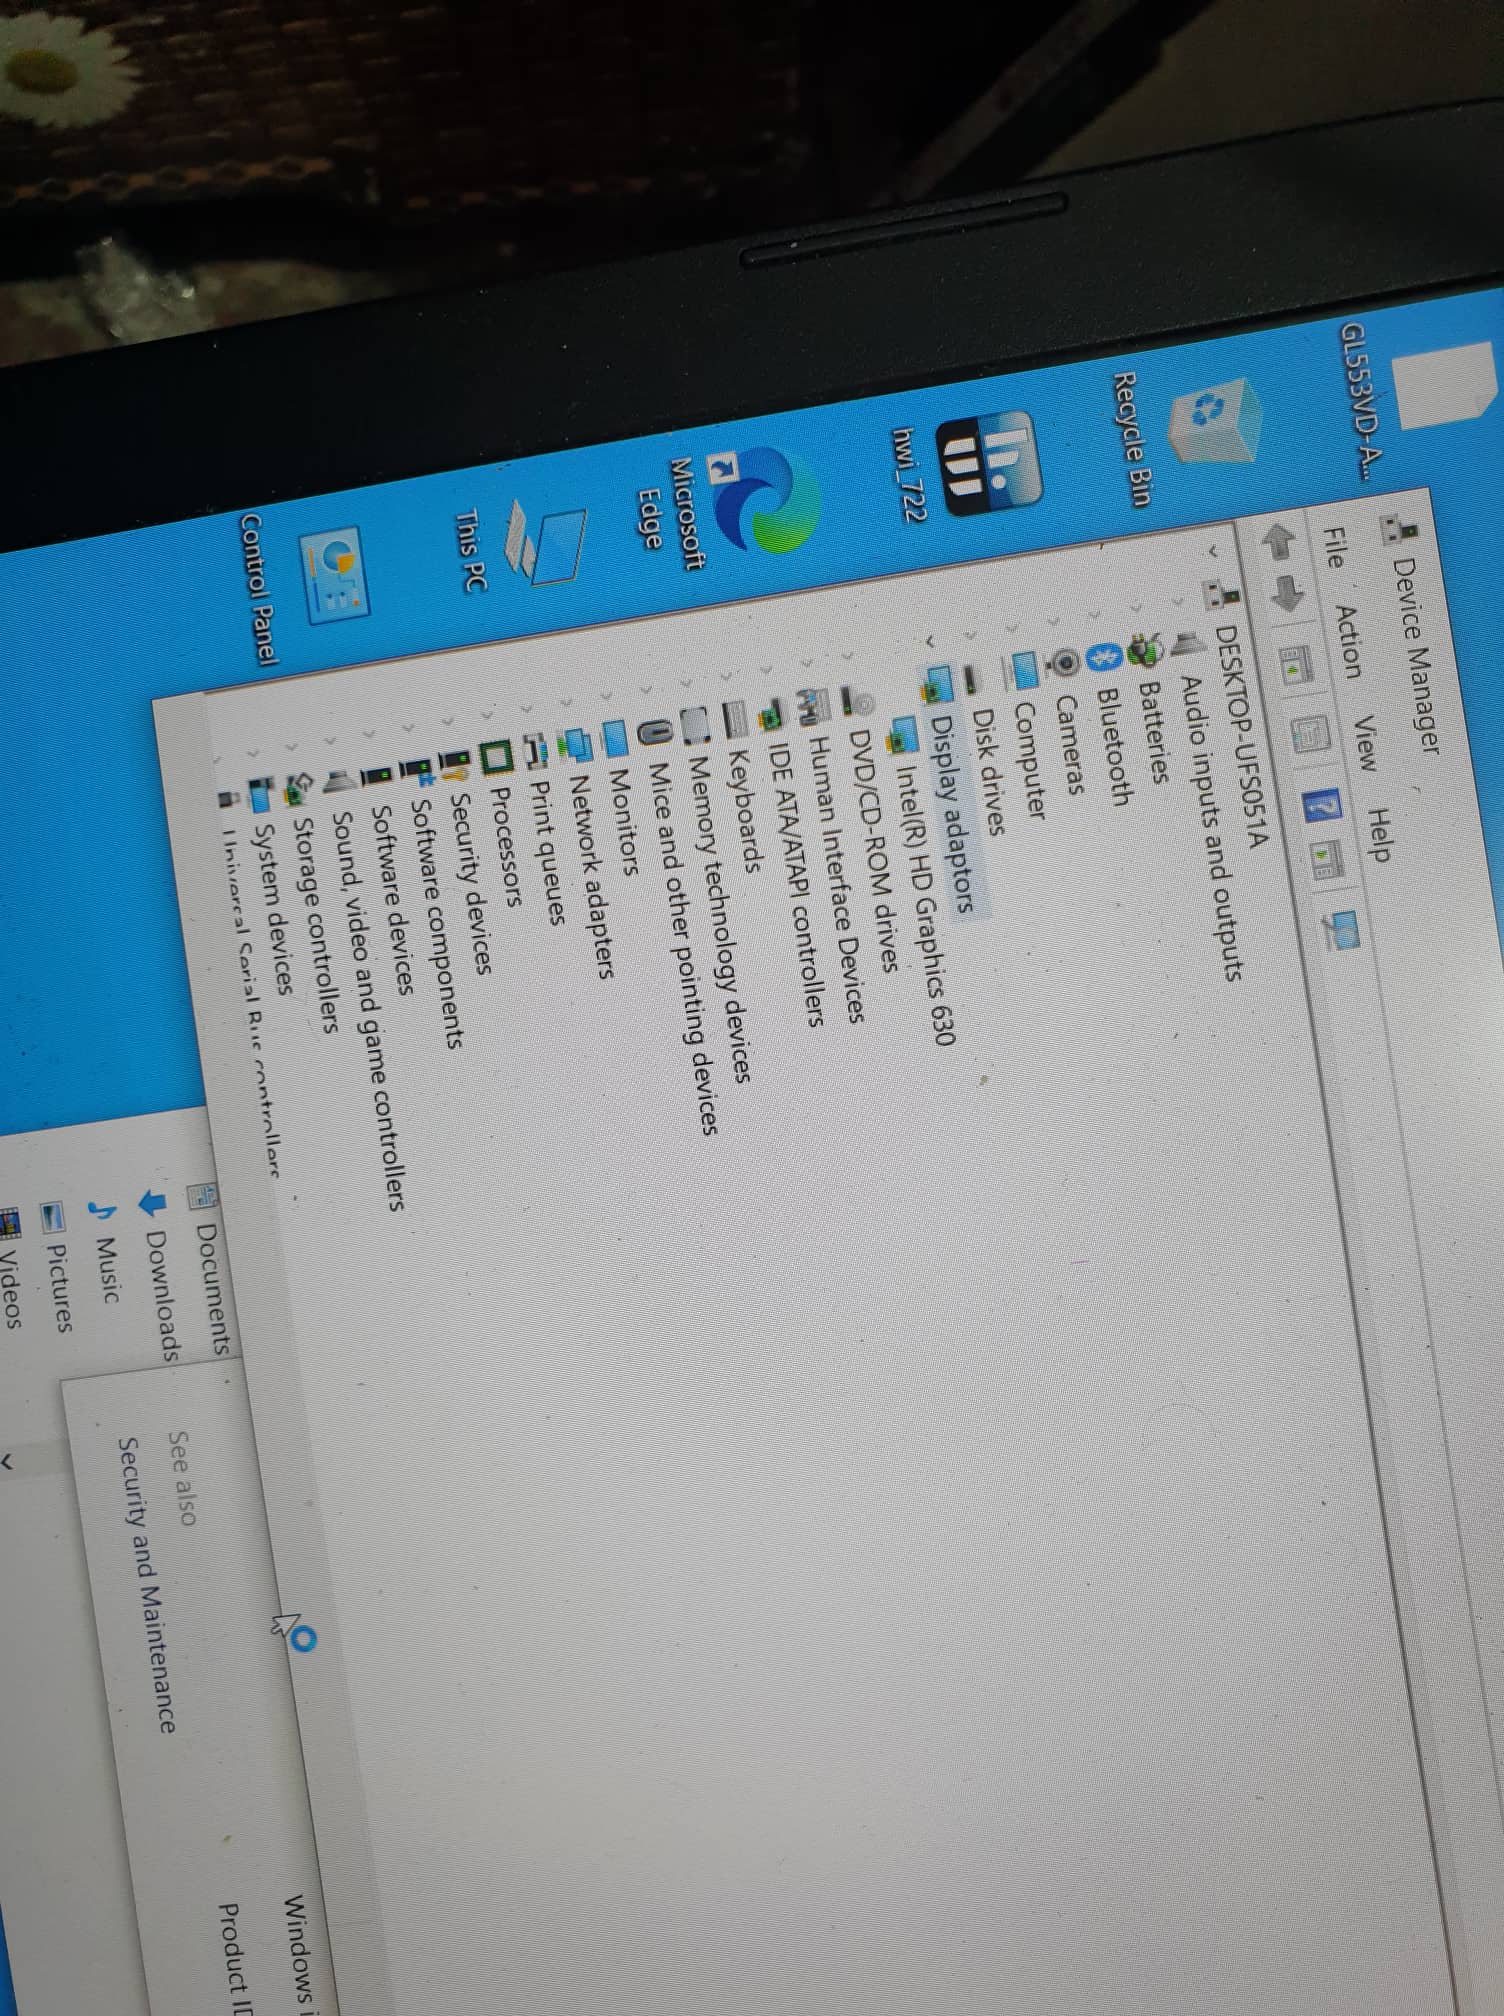Expand Sound, video and game controllers
1504x2016 pixels.
click(331, 739)
